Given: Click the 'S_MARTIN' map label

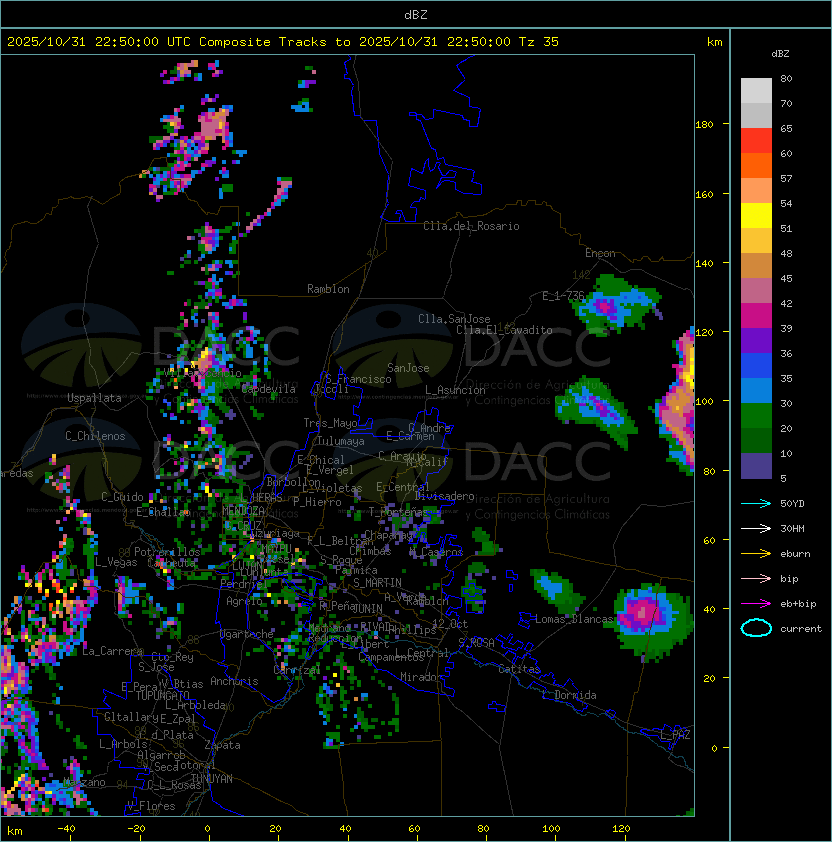Looking at the screenshot, I should (377, 583).
